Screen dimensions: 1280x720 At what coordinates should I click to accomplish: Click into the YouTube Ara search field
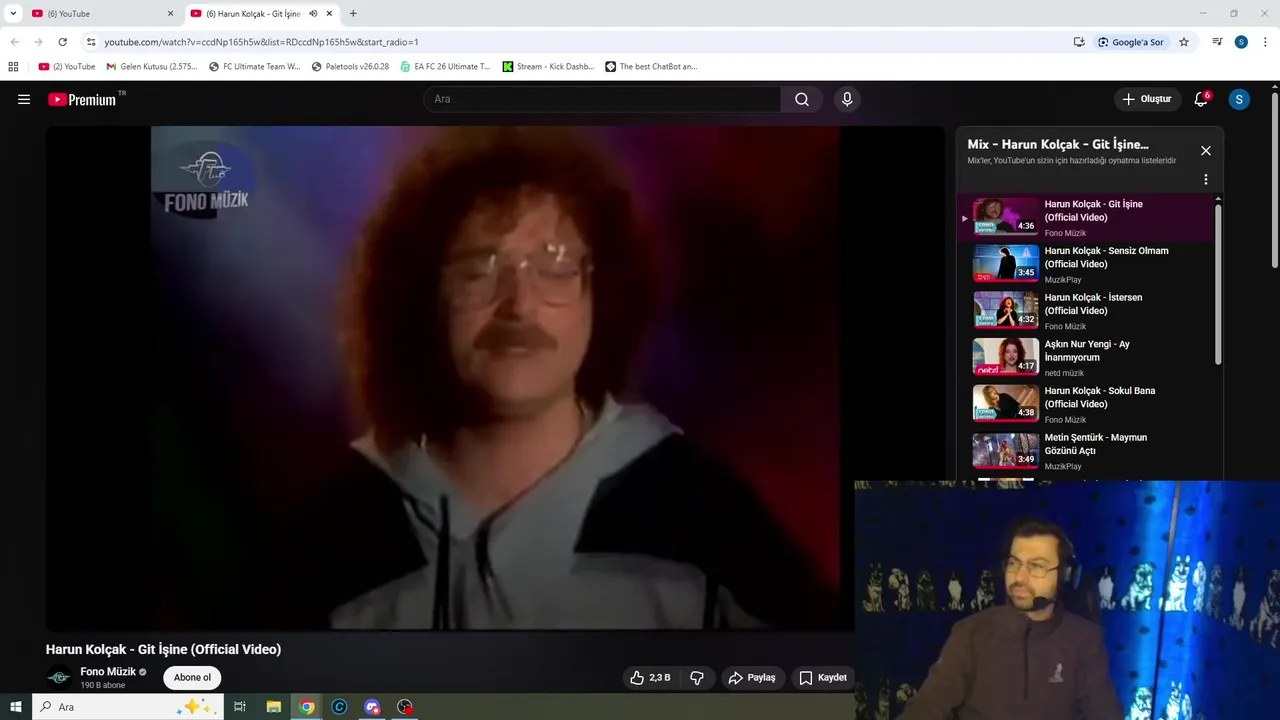point(602,99)
